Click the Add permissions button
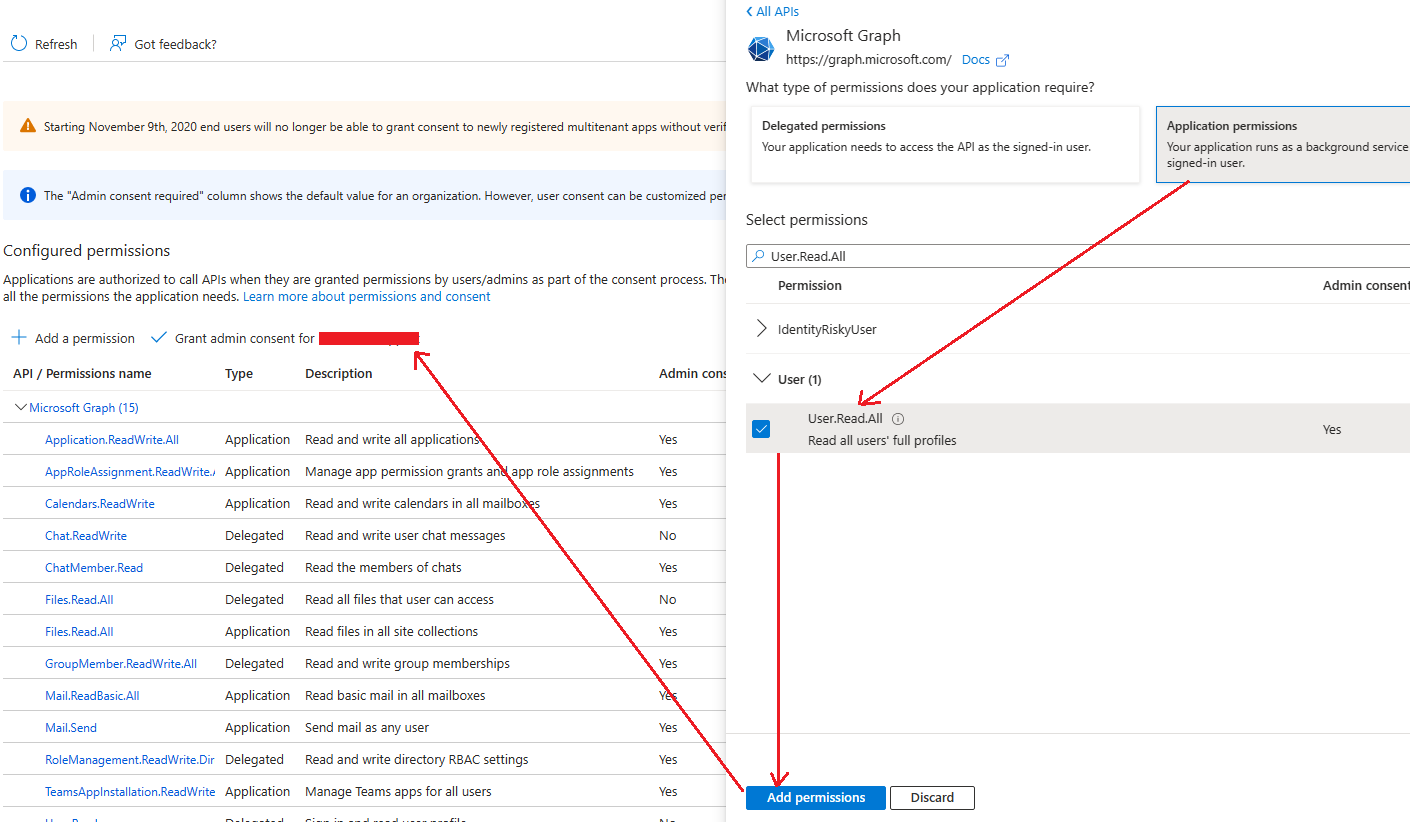This screenshot has height=822, width=1410. (816, 798)
